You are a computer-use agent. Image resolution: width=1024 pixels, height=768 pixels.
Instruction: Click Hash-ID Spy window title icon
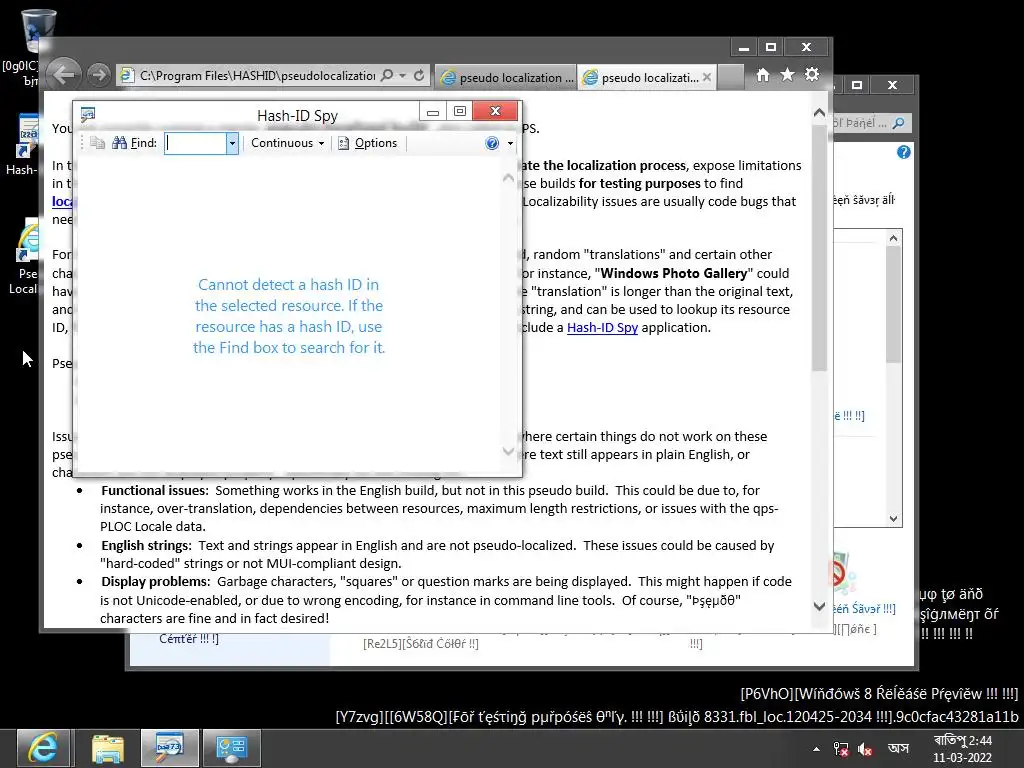coord(88,115)
